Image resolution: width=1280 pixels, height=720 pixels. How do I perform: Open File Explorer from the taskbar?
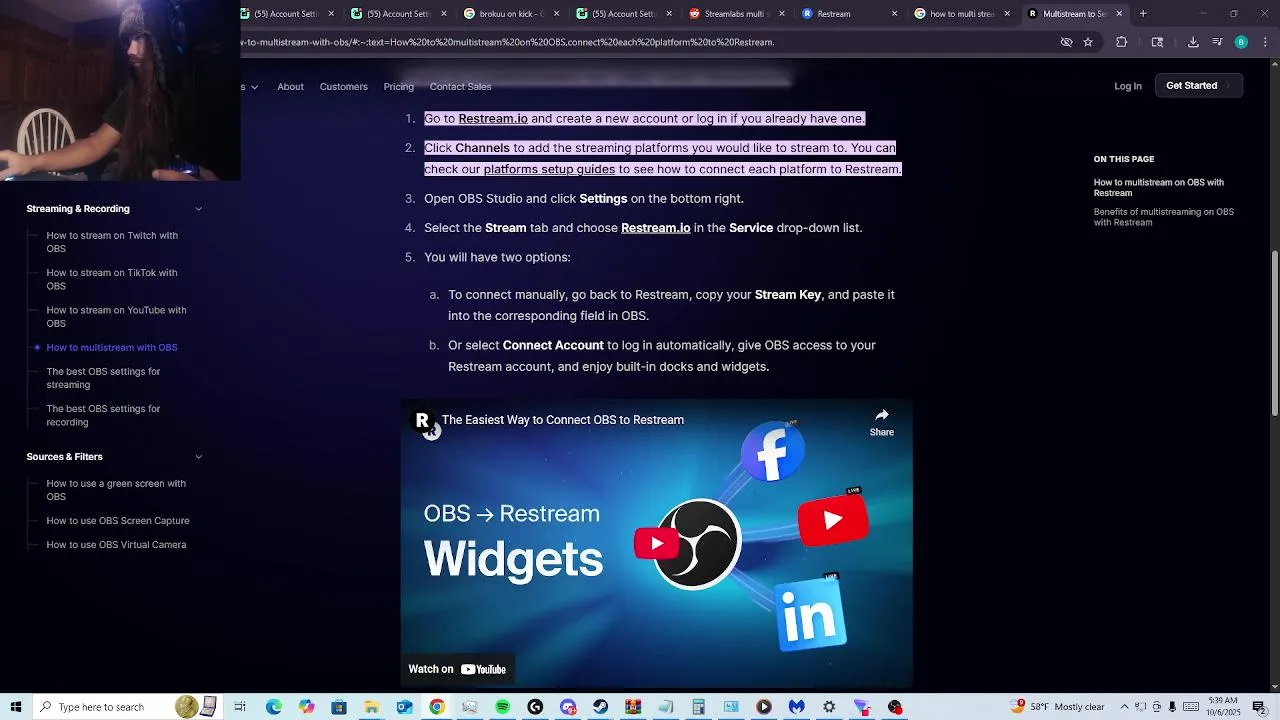click(371, 707)
